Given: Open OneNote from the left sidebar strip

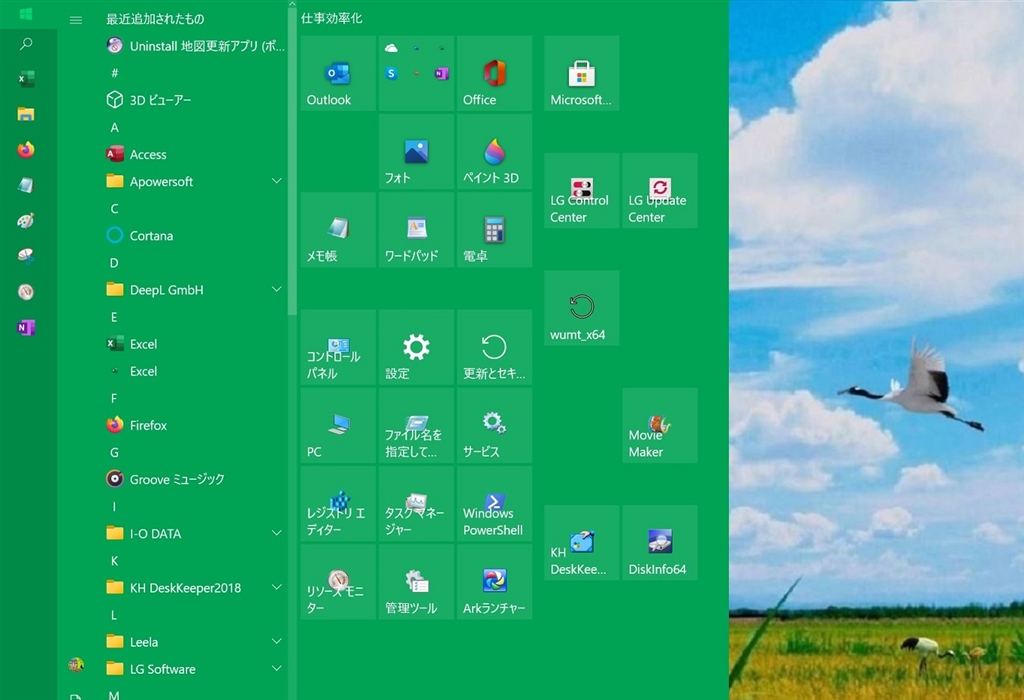Looking at the screenshot, I should coord(26,327).
